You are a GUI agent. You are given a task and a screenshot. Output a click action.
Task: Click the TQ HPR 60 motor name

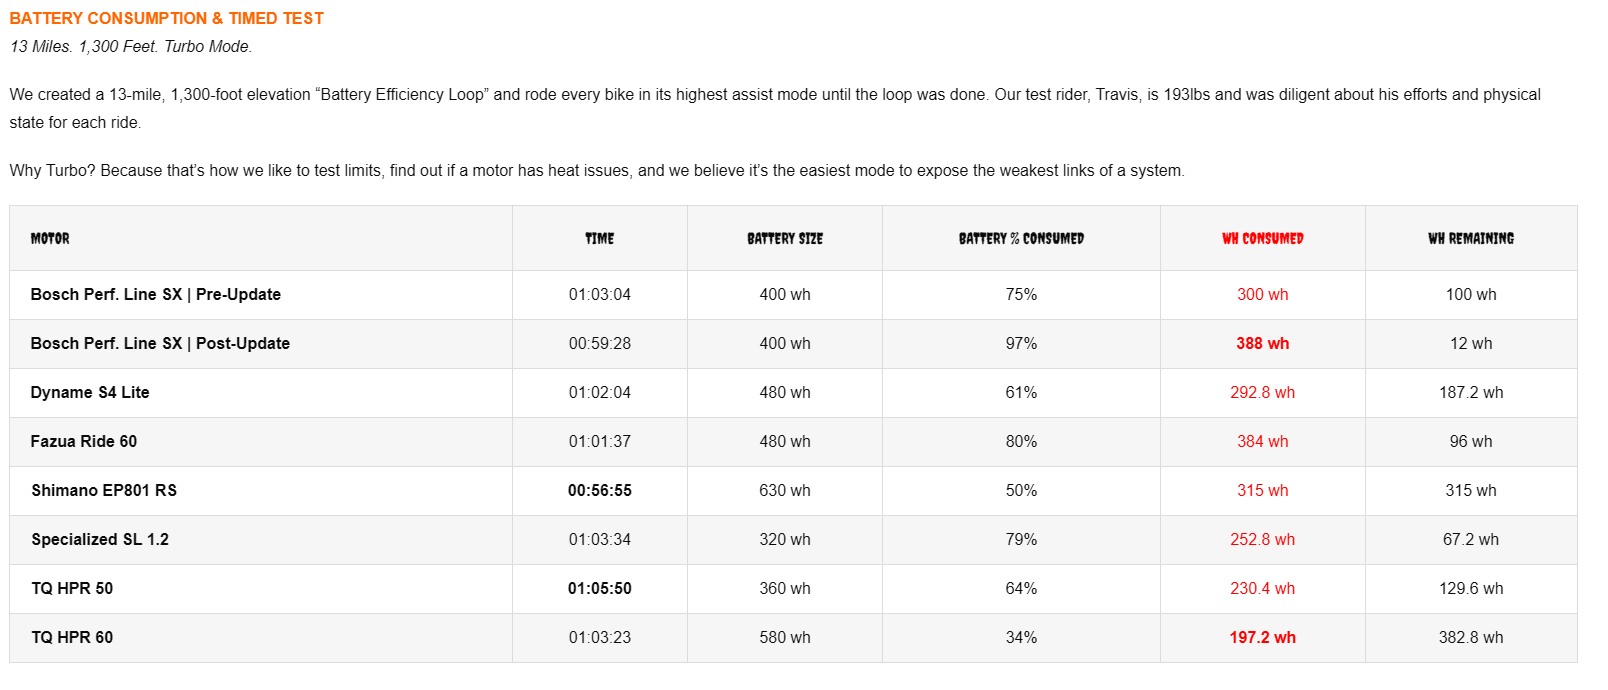72,637
